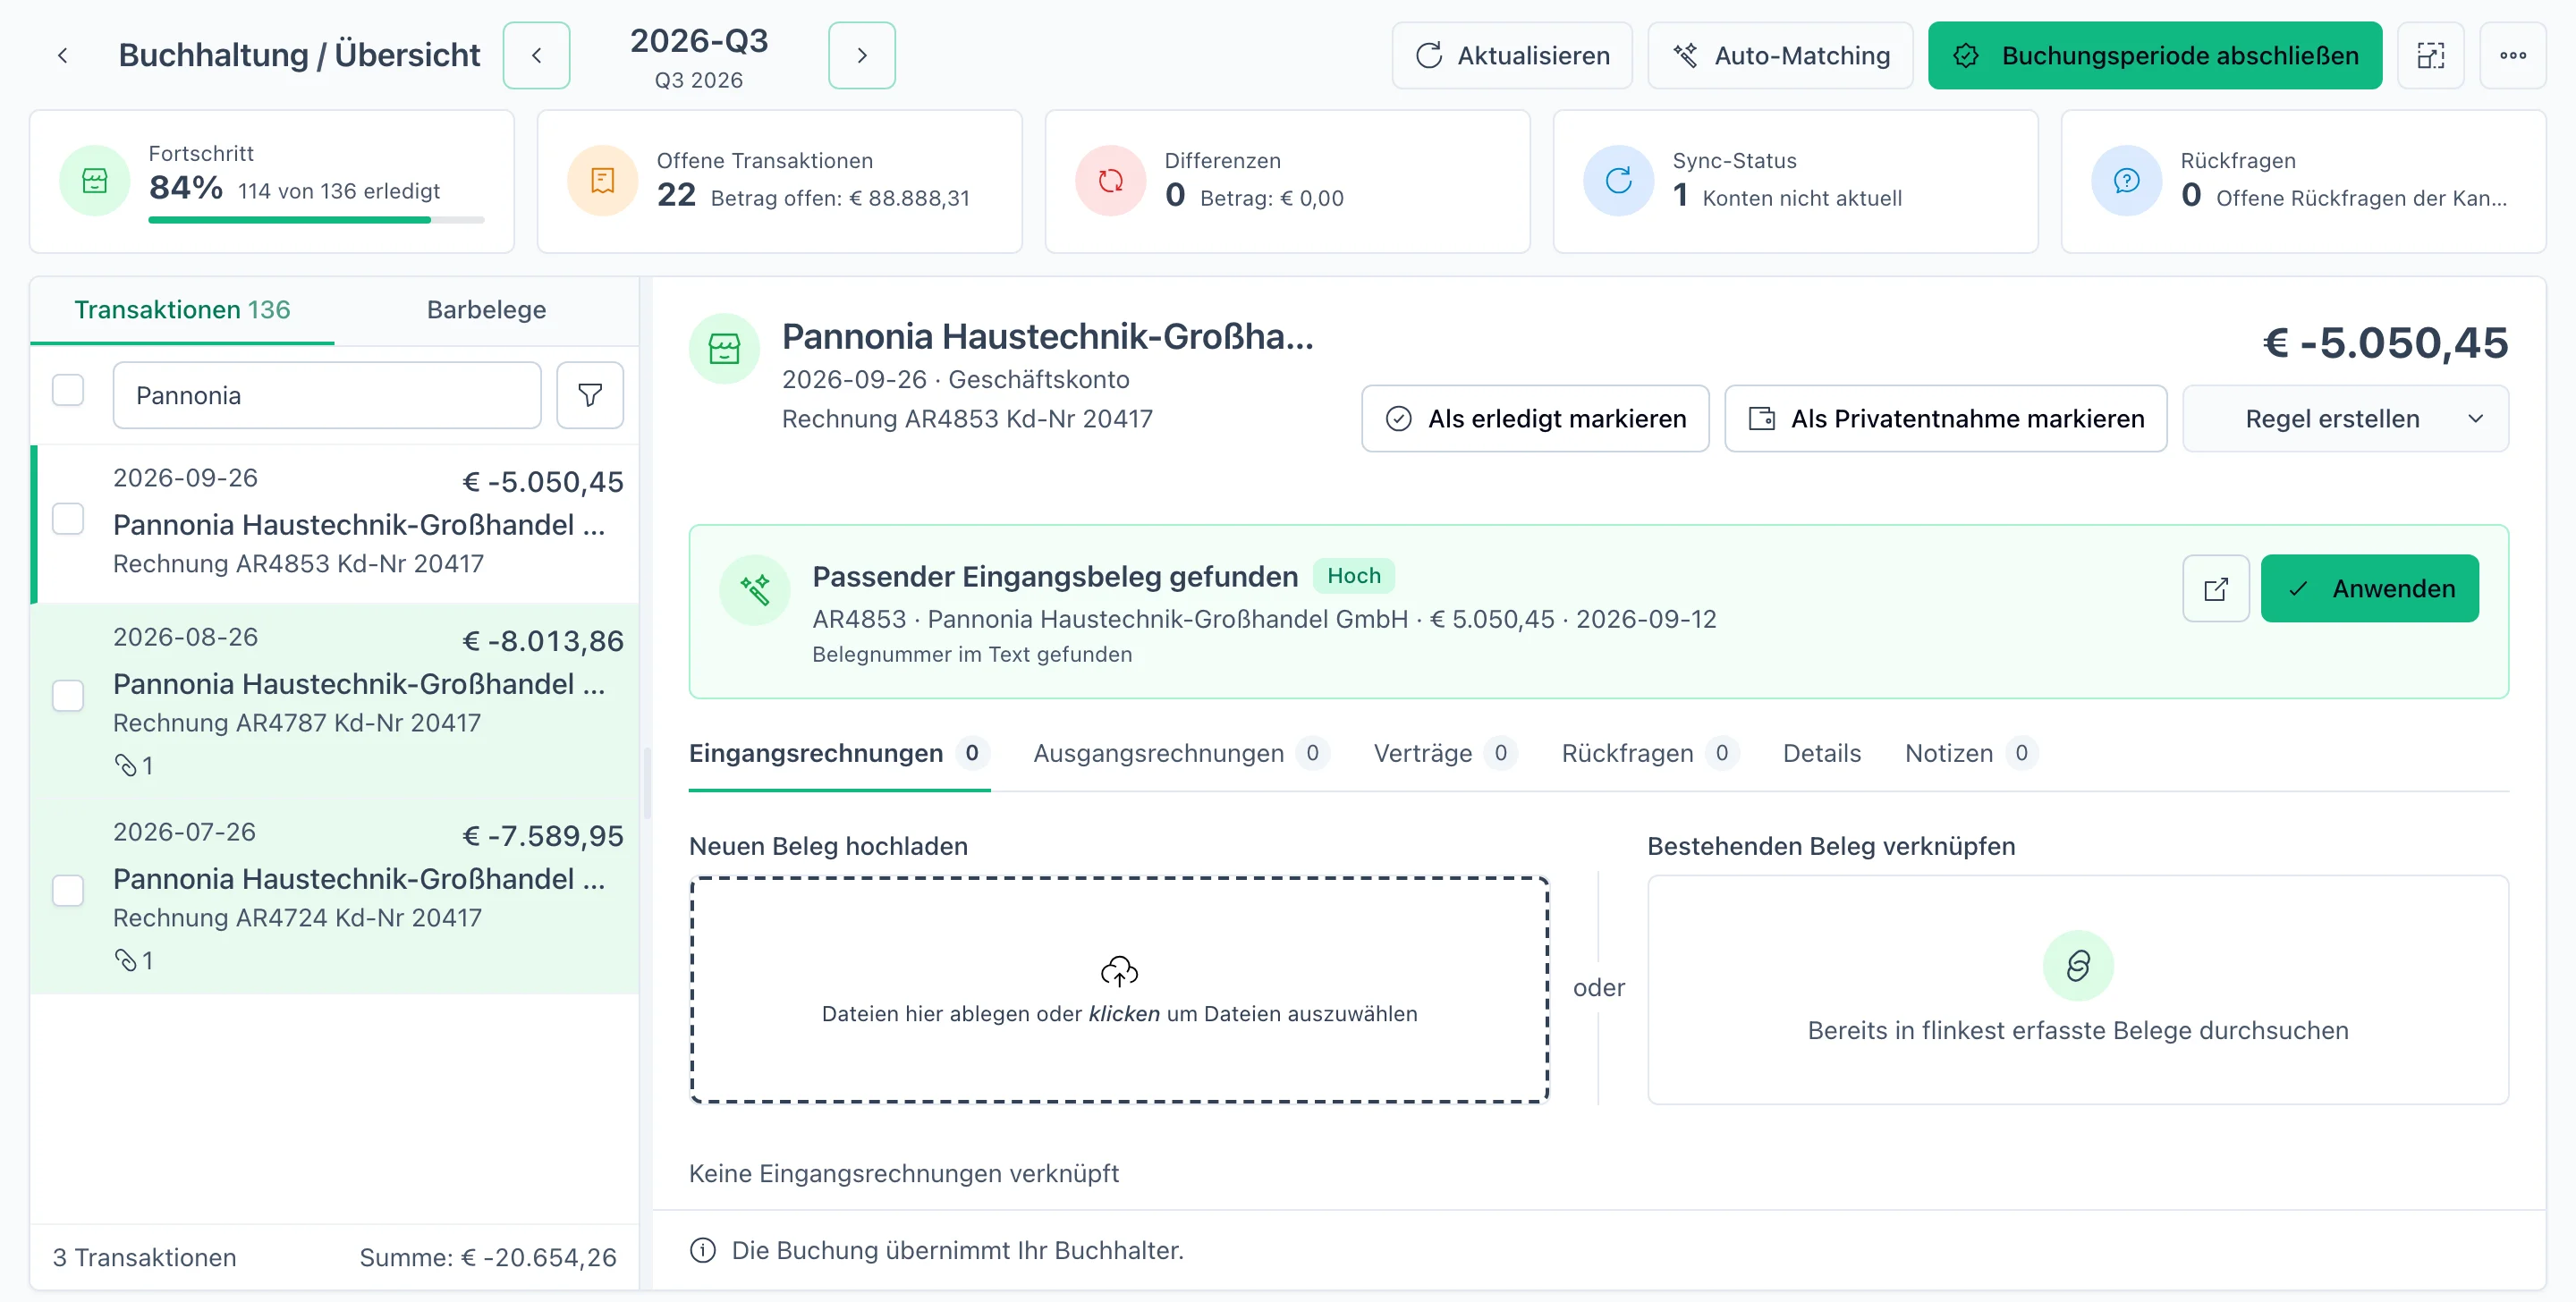Click the link-chain icon to search existing Belege

point(2078,966)
